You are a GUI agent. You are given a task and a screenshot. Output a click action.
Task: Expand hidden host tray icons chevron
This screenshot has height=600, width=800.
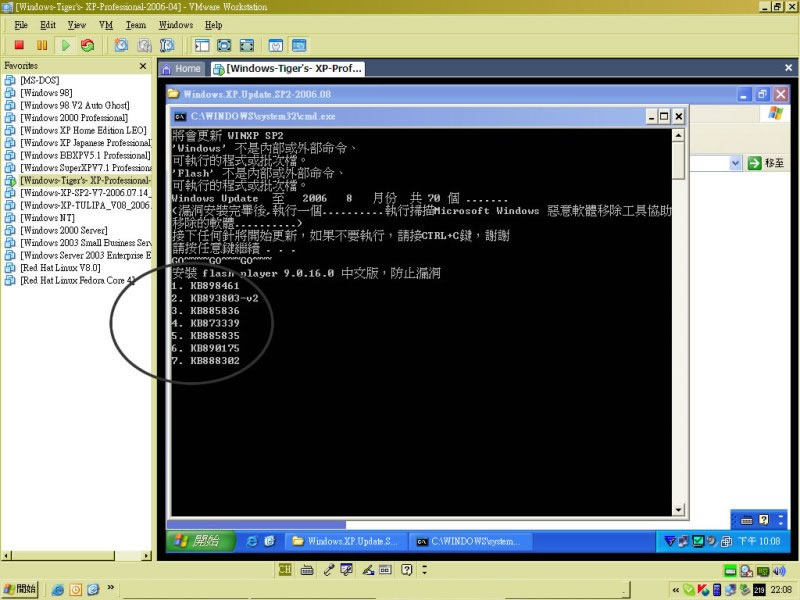pyautogui.click(x=676, y=590)
